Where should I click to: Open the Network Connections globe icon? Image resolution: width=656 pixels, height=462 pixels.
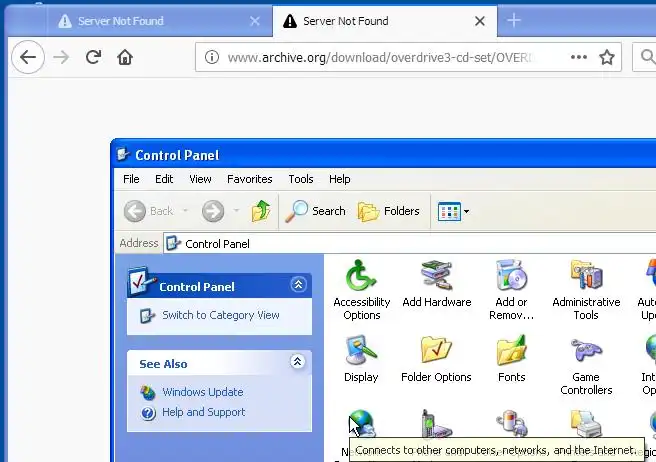pyautogui.click(x=361, y=424)
